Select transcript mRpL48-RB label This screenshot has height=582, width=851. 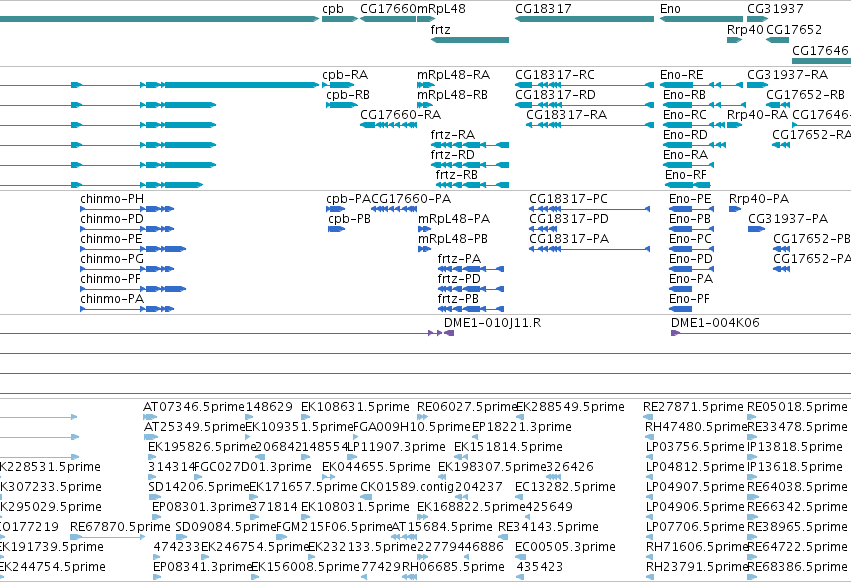[x=453, y=94]
